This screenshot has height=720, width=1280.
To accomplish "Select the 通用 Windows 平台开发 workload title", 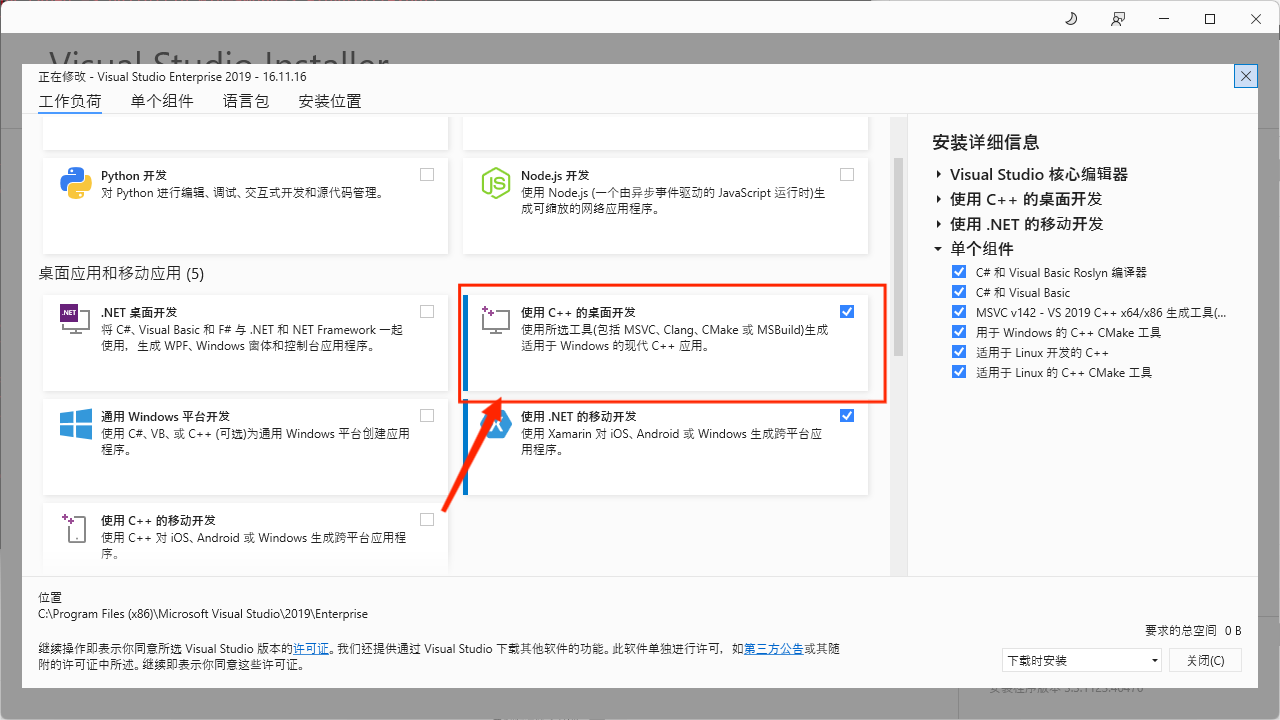I will point(165,416).
